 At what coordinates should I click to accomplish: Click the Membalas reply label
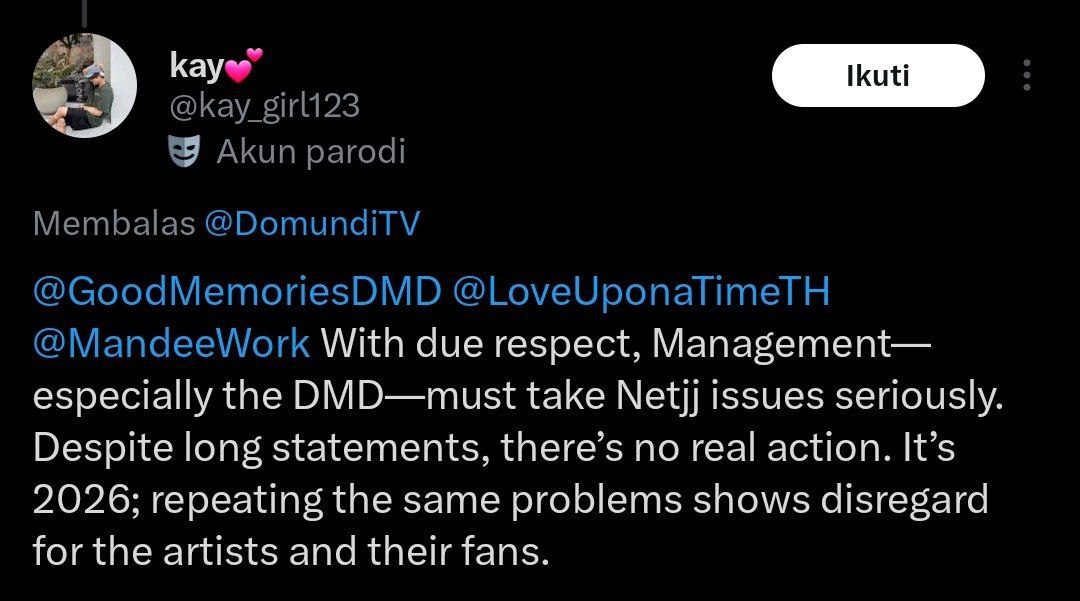click(113, 224)
